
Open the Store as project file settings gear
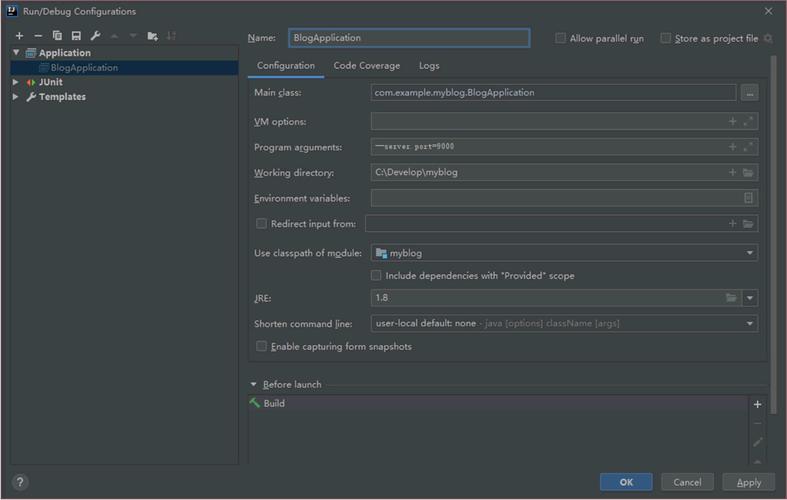coord(768,38)
